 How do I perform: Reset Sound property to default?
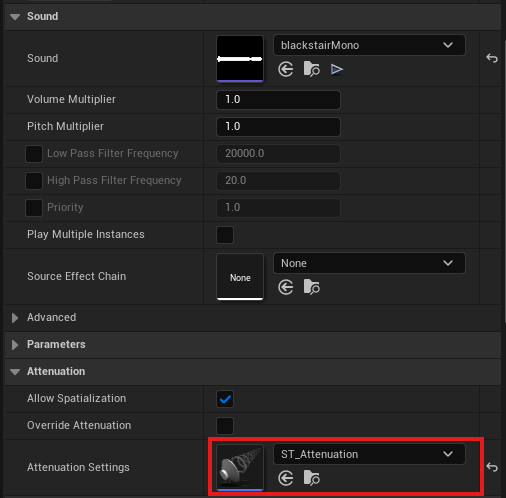(492, 58)
